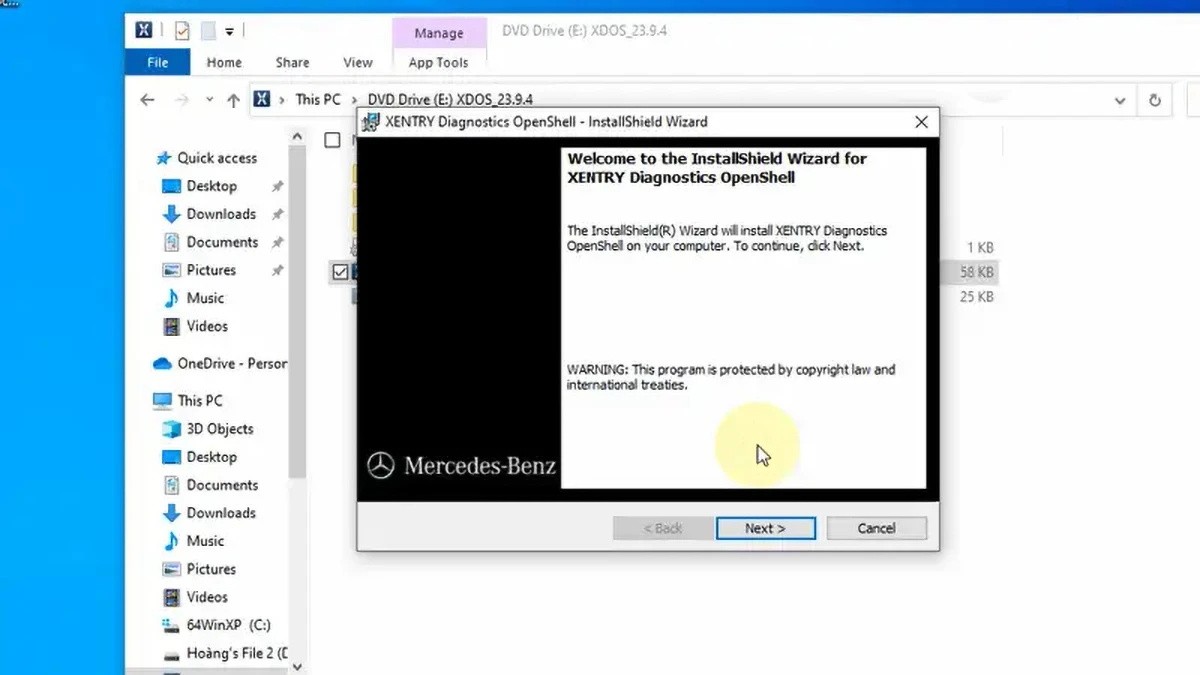The image size is (1200, 675).
Task: Expand the chevron after This PC breadcrumb
Action: pyautogui.click(x=355, y=100)
